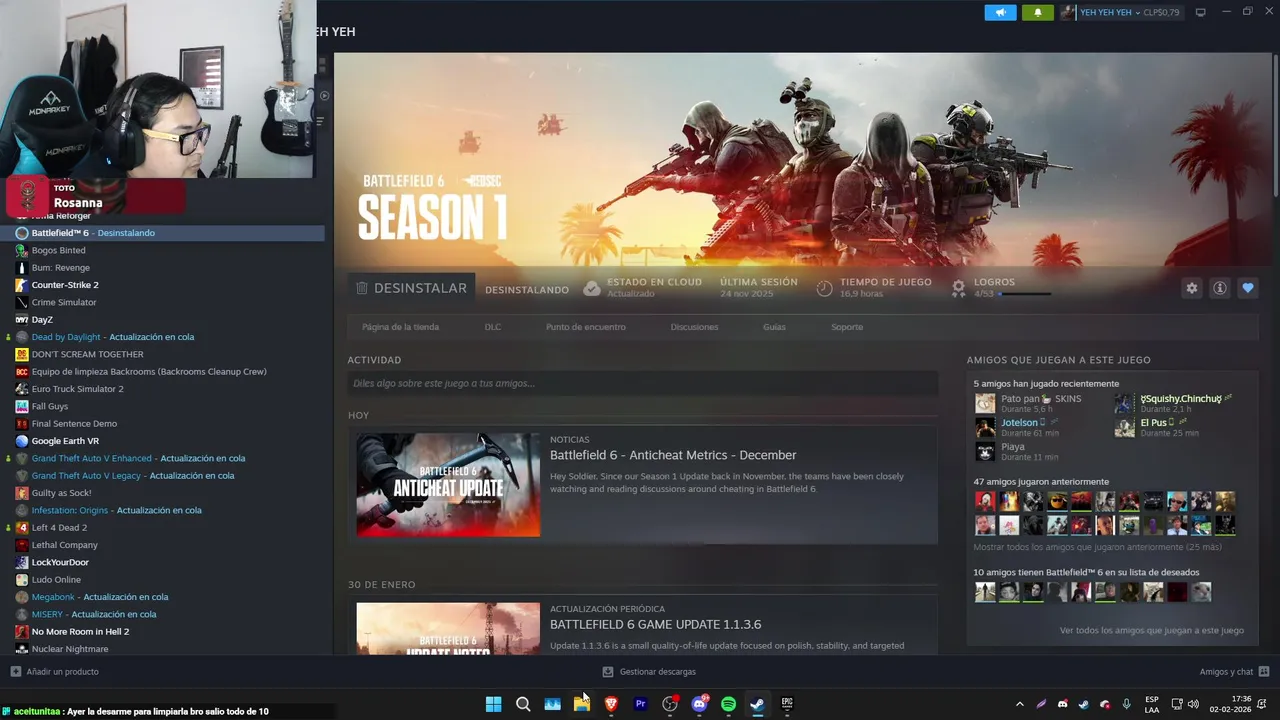Open Battlefield 6 - Anticheat Metrics - December article

point(673,455)
